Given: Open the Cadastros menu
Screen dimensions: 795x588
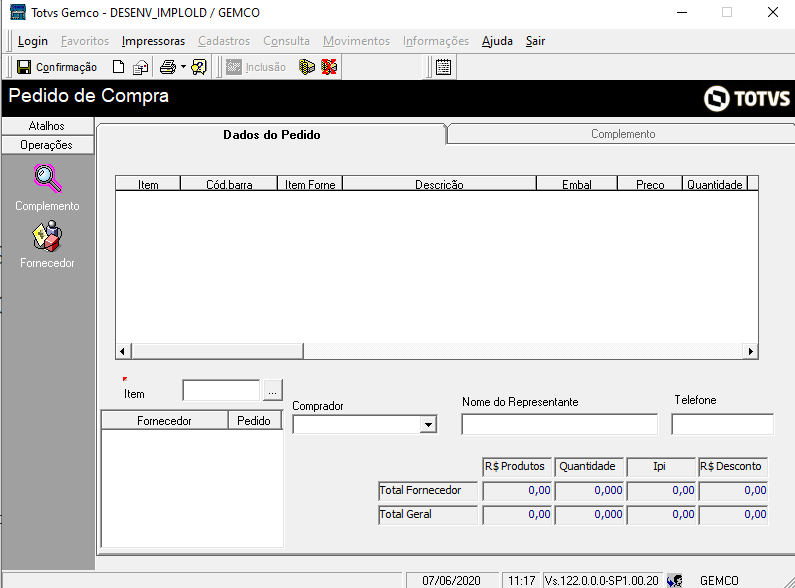Looking at the screenshot, I should pos(224,41).
